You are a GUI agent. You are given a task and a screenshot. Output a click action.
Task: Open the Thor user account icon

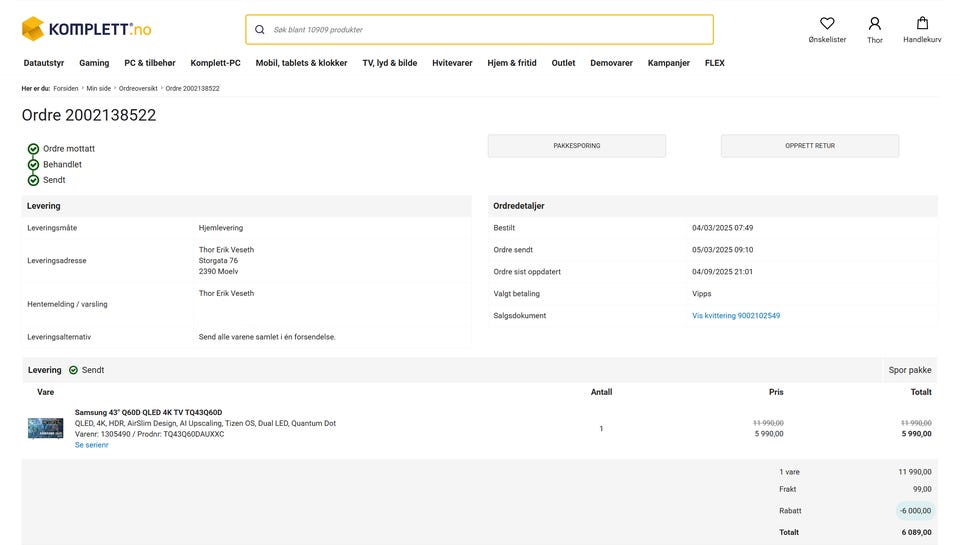pyautogui.click(x=875, y=23)
